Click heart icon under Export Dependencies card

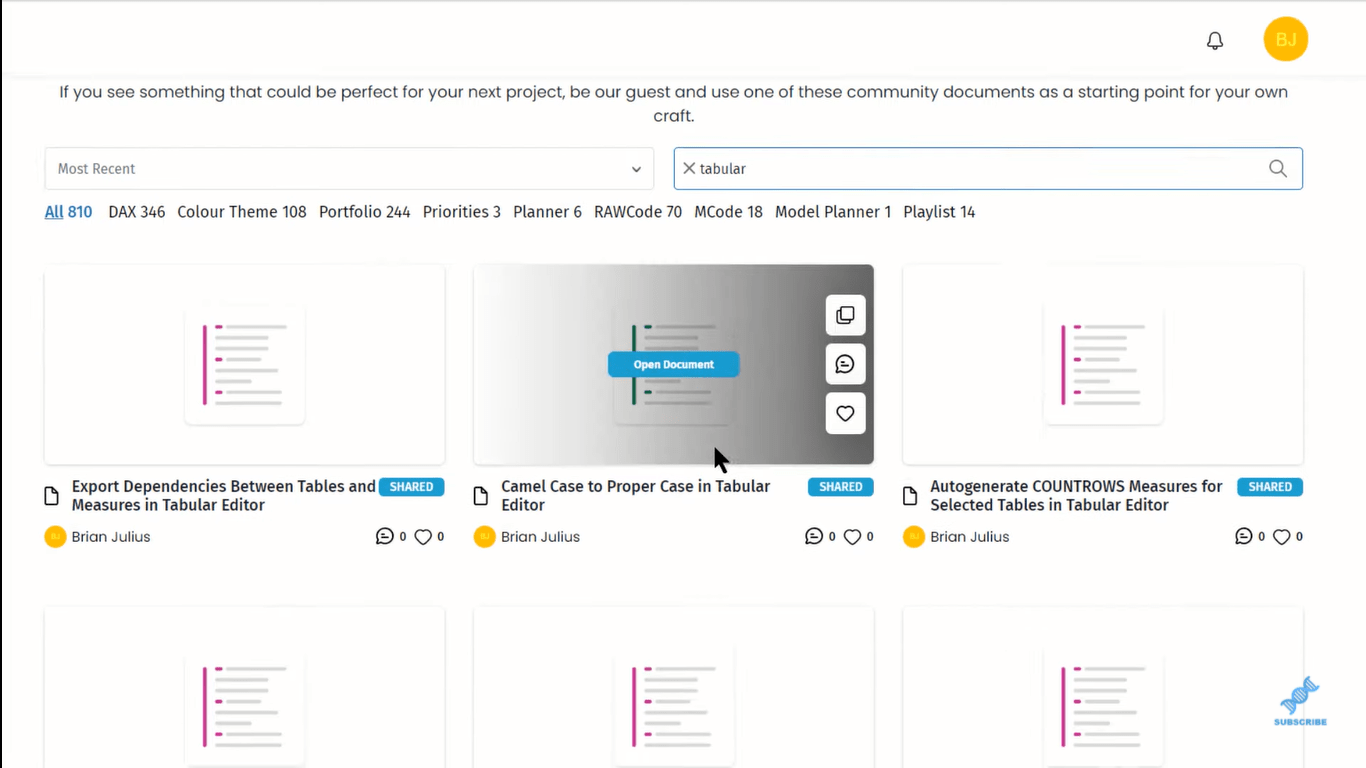(x=423, y=537)
